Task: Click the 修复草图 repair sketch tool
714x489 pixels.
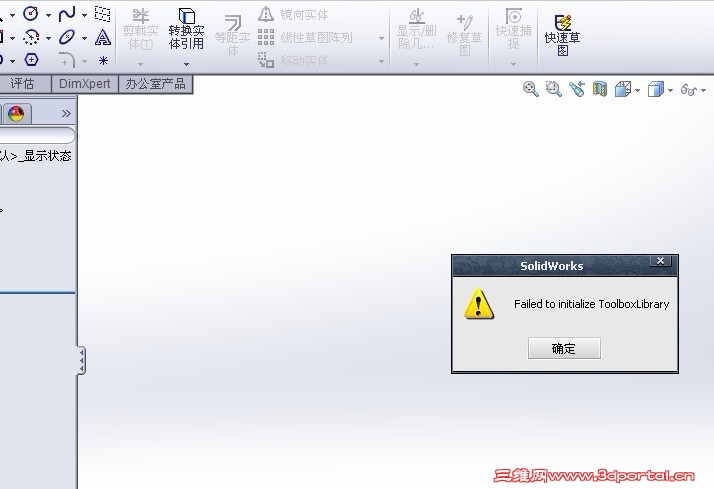Action: tap(464, 35)
